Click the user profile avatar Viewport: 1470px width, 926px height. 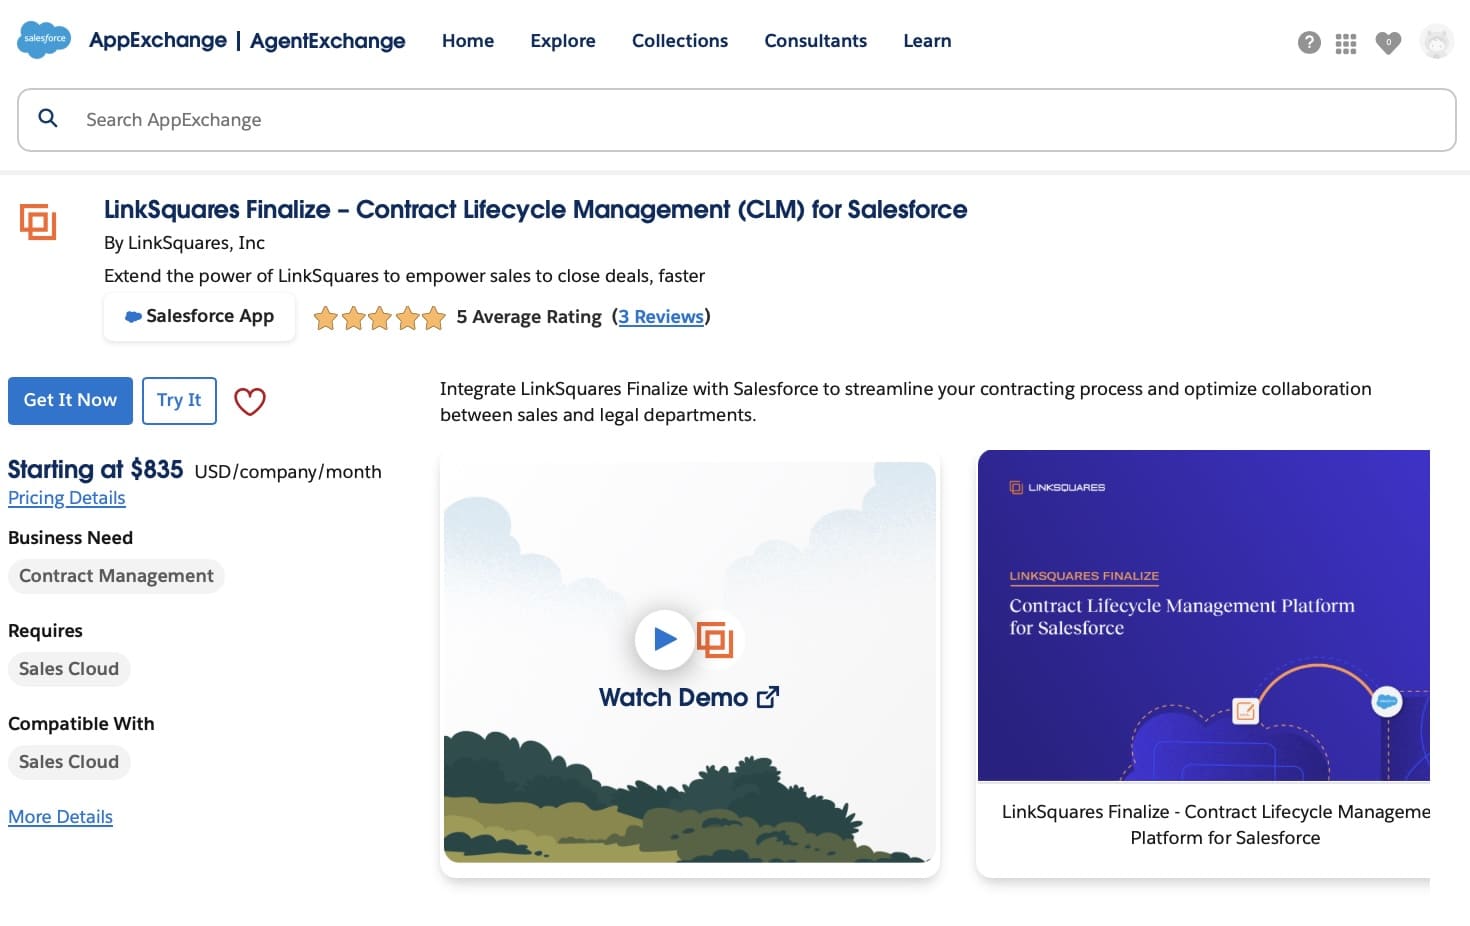[1436, 42]
